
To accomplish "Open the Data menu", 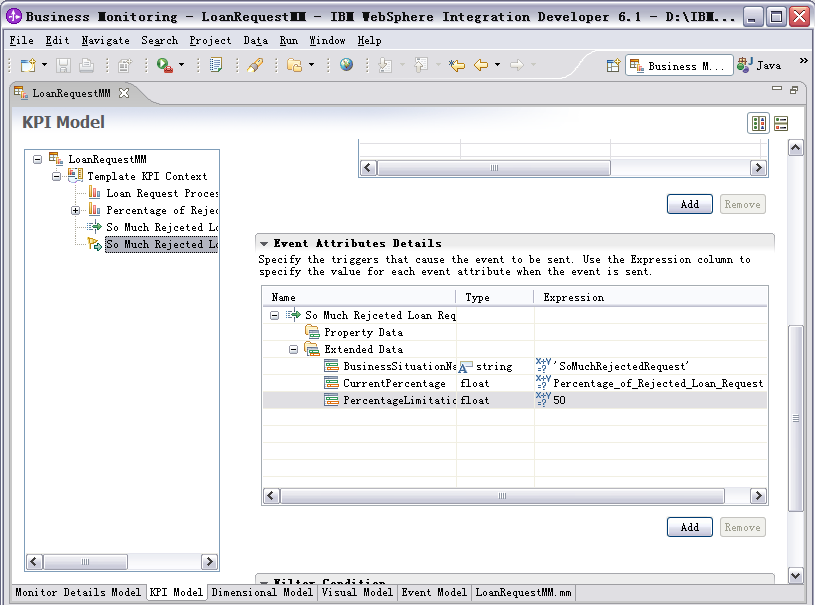I will click(x=256, y=41).
